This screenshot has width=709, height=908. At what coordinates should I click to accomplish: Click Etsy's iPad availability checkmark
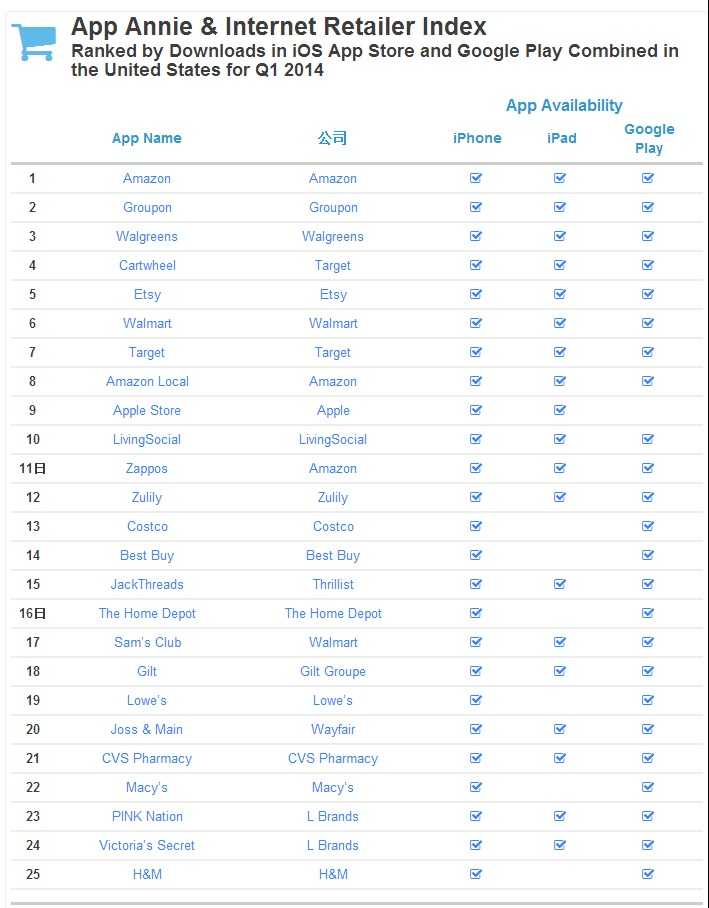pos(560,294)
